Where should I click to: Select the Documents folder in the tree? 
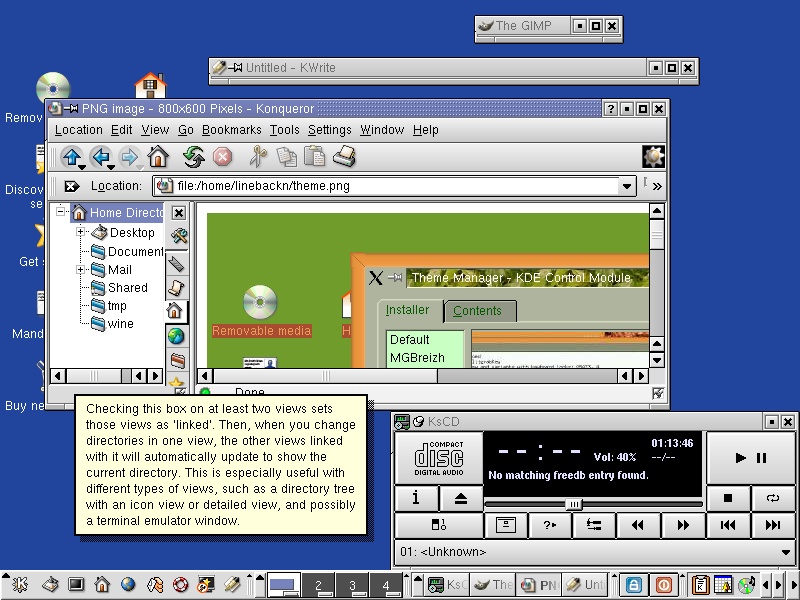coord(128,252)
